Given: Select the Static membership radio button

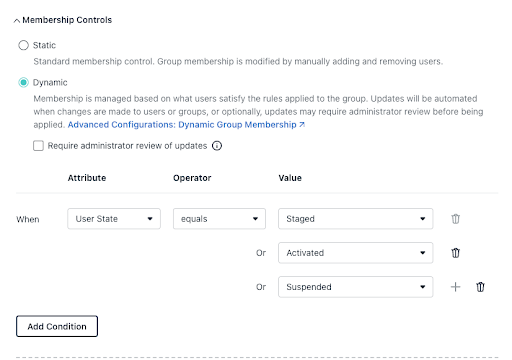Looking at the screenshot, I should (x=23, y=45).
